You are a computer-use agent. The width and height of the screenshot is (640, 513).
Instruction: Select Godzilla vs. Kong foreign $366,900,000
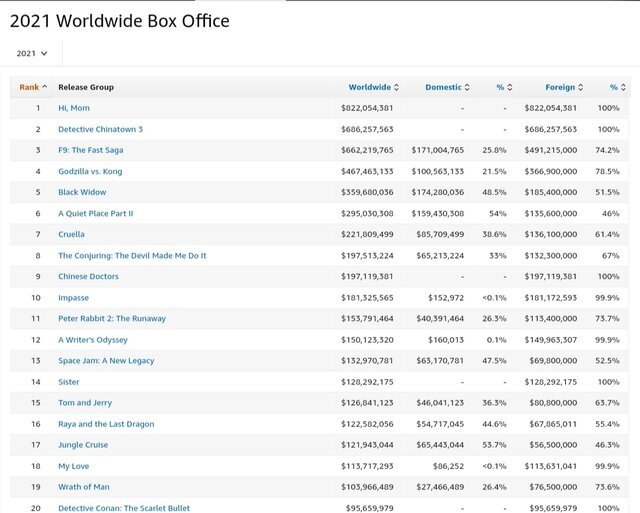[x=551, y=171]
